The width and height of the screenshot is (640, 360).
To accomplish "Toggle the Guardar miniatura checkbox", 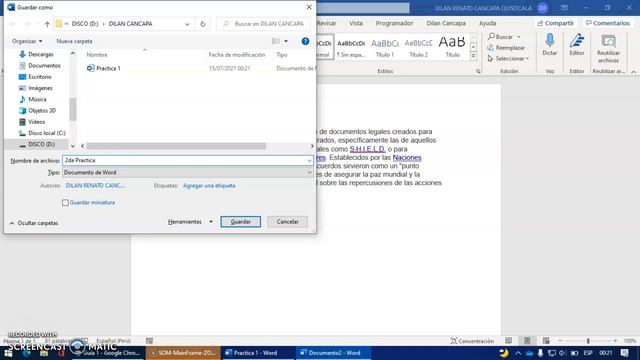I will tap(65, 202).
